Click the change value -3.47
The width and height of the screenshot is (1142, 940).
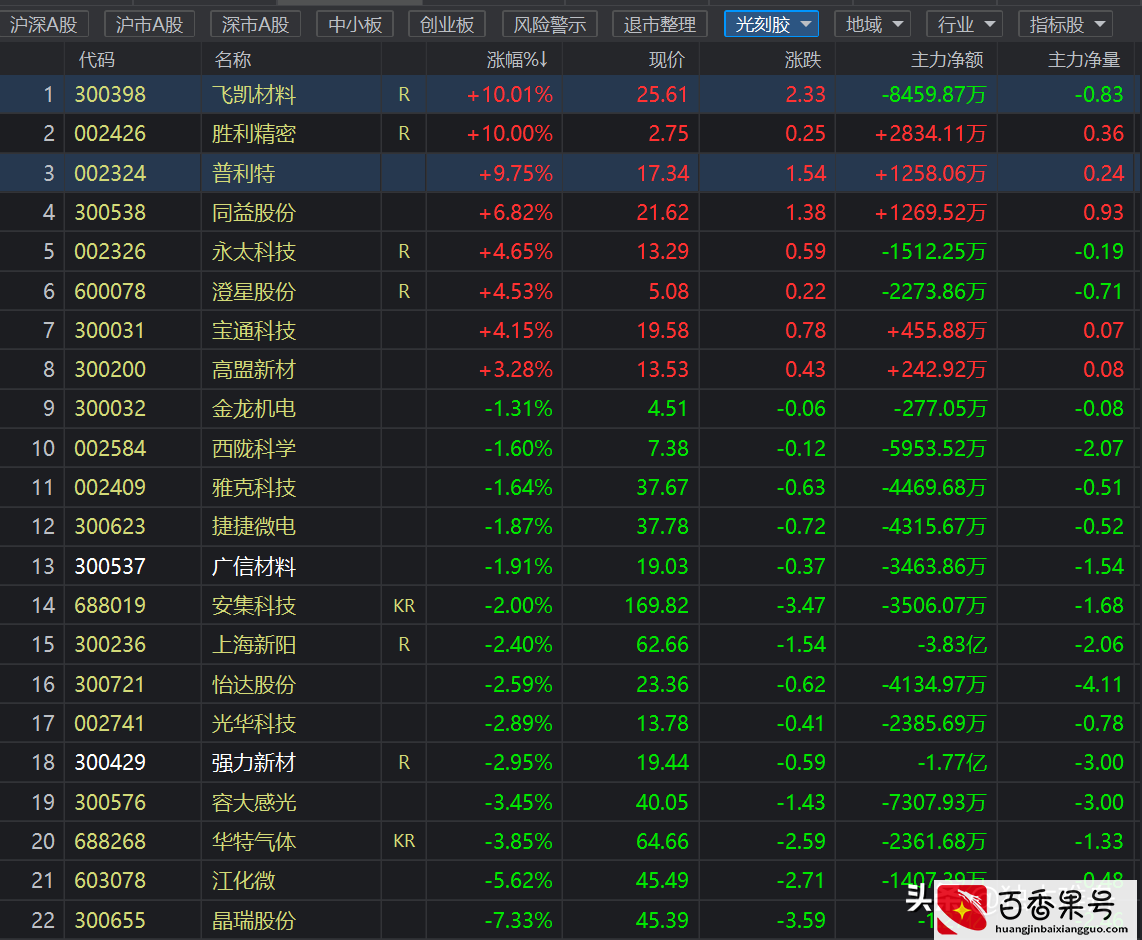pyautogui.click(x=801, y=605)
